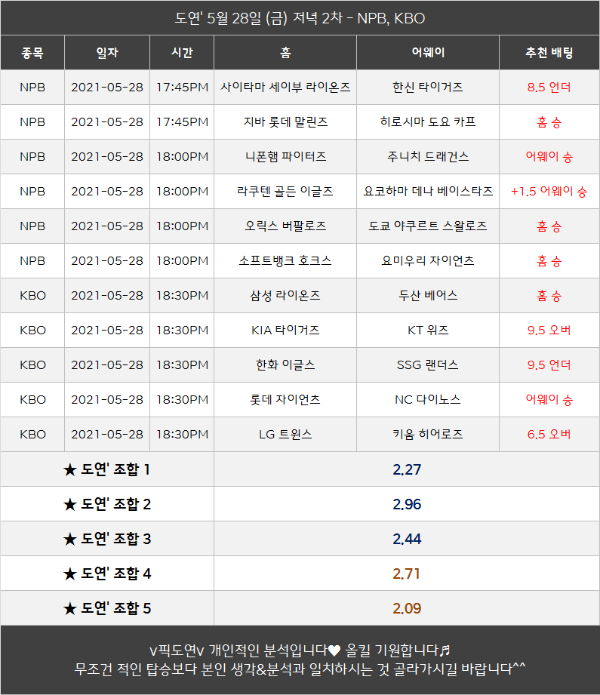Screen dimensions: 600x695
Task: Click the odds value 2.27
Action: coord(407,469)
